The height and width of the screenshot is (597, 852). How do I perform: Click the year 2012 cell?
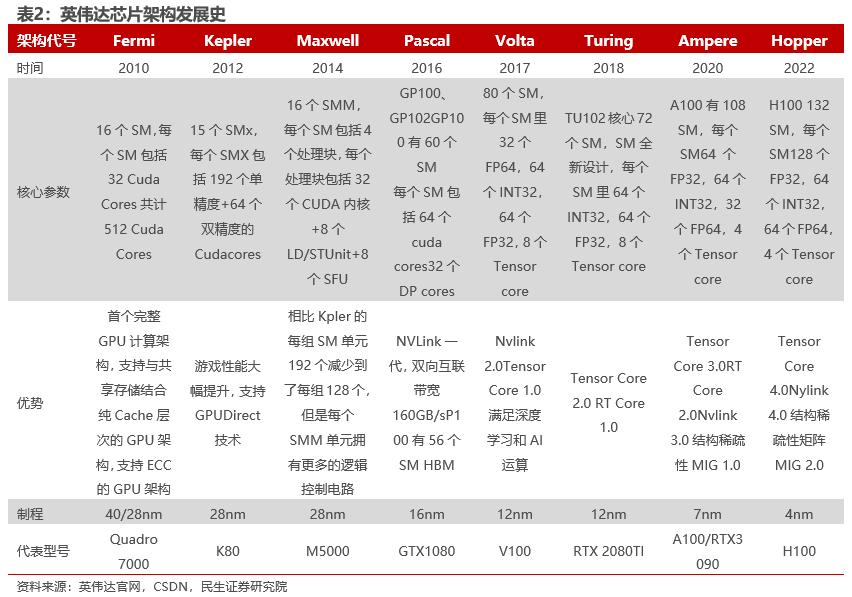click(x=228, y=68)
